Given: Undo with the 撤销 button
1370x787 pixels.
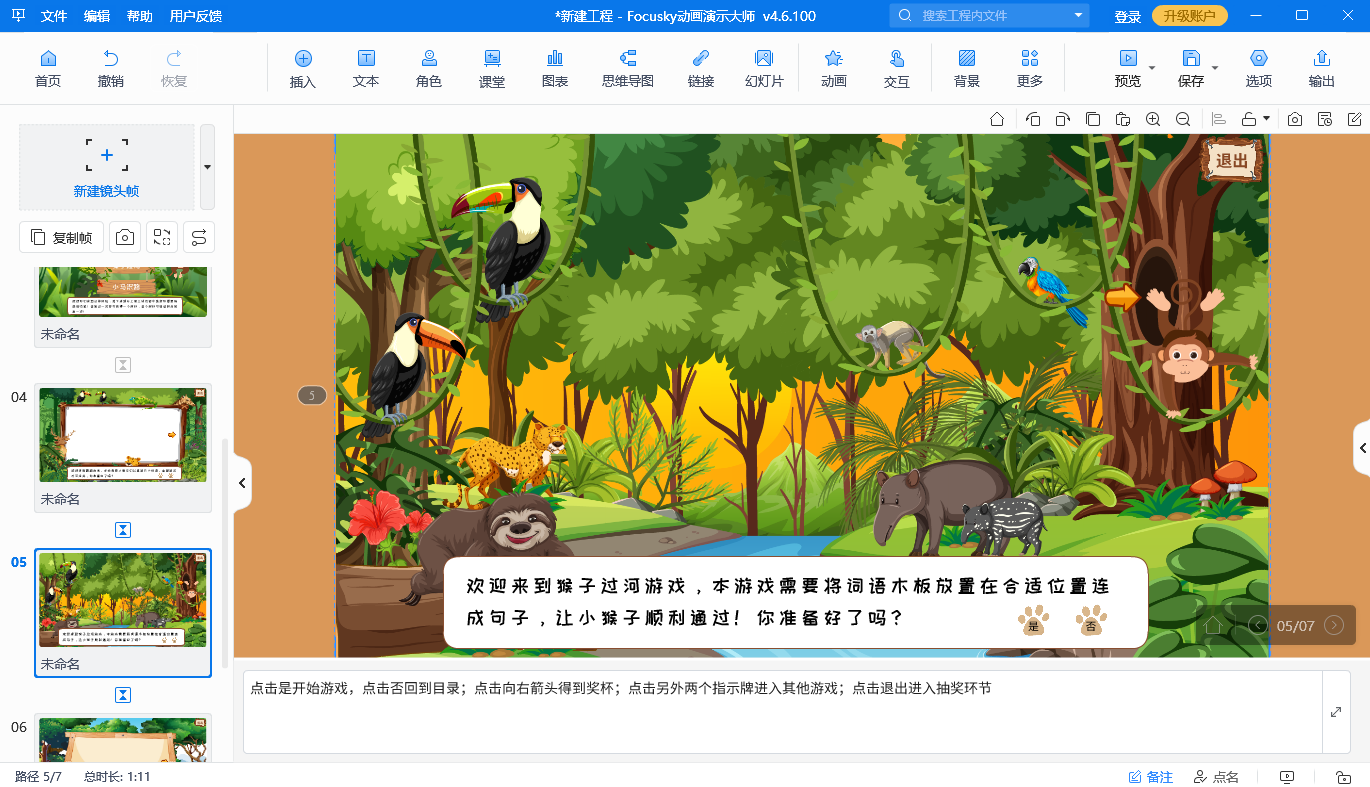Looking at the screenshot, I should pyautogui.click(x=111, y=68).
